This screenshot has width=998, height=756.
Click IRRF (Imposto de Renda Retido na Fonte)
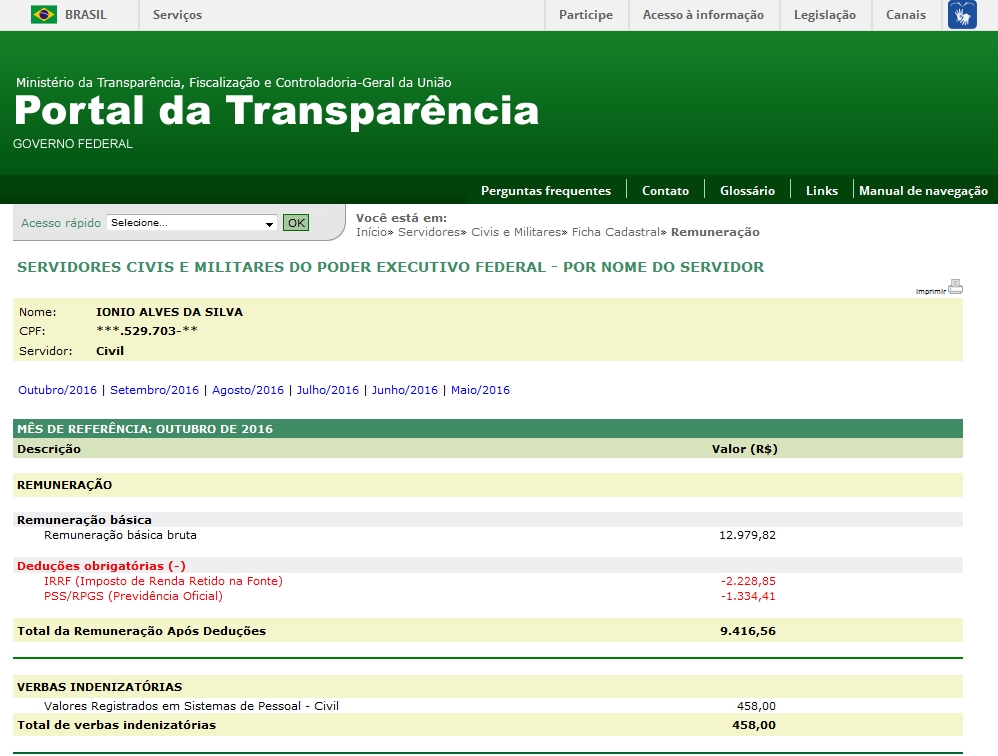point(163,581)
